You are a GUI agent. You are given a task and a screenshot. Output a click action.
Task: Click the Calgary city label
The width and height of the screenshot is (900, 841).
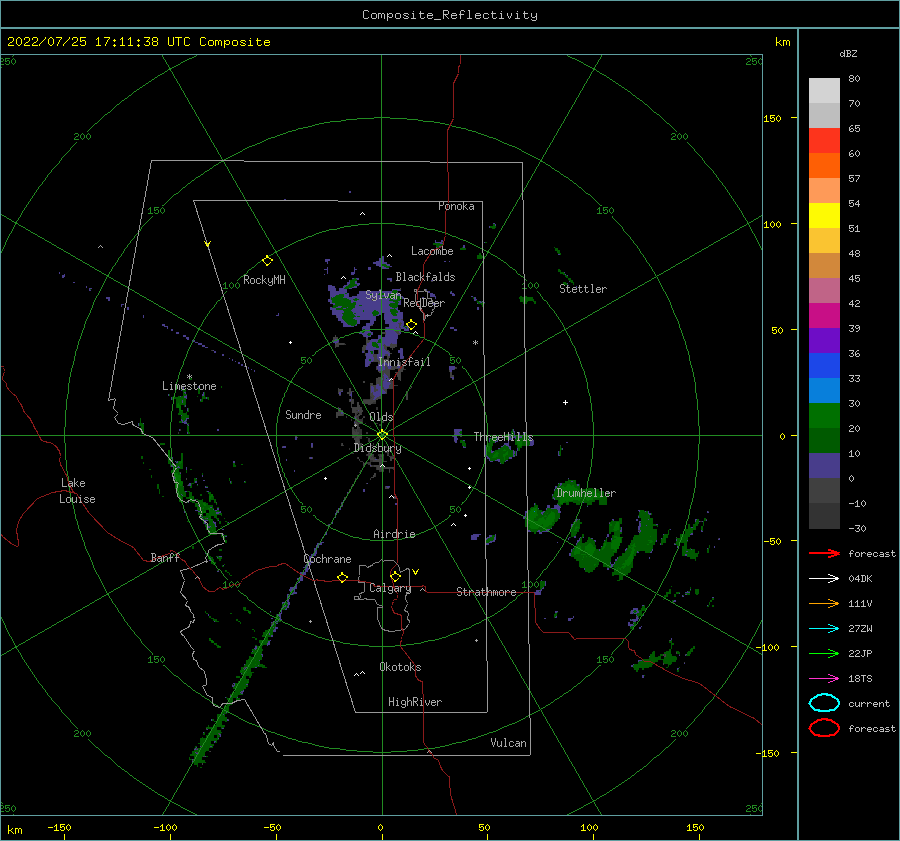tap(390, 588)
